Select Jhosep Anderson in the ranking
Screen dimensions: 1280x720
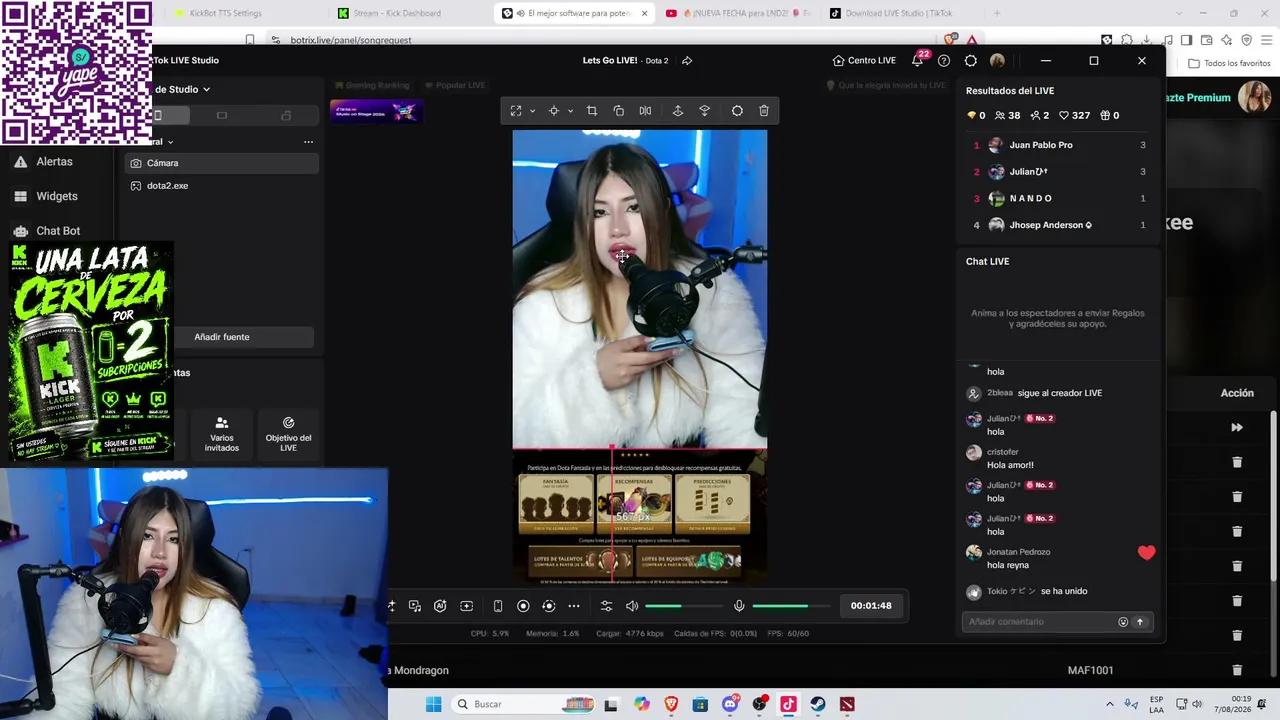[1059, 225]
